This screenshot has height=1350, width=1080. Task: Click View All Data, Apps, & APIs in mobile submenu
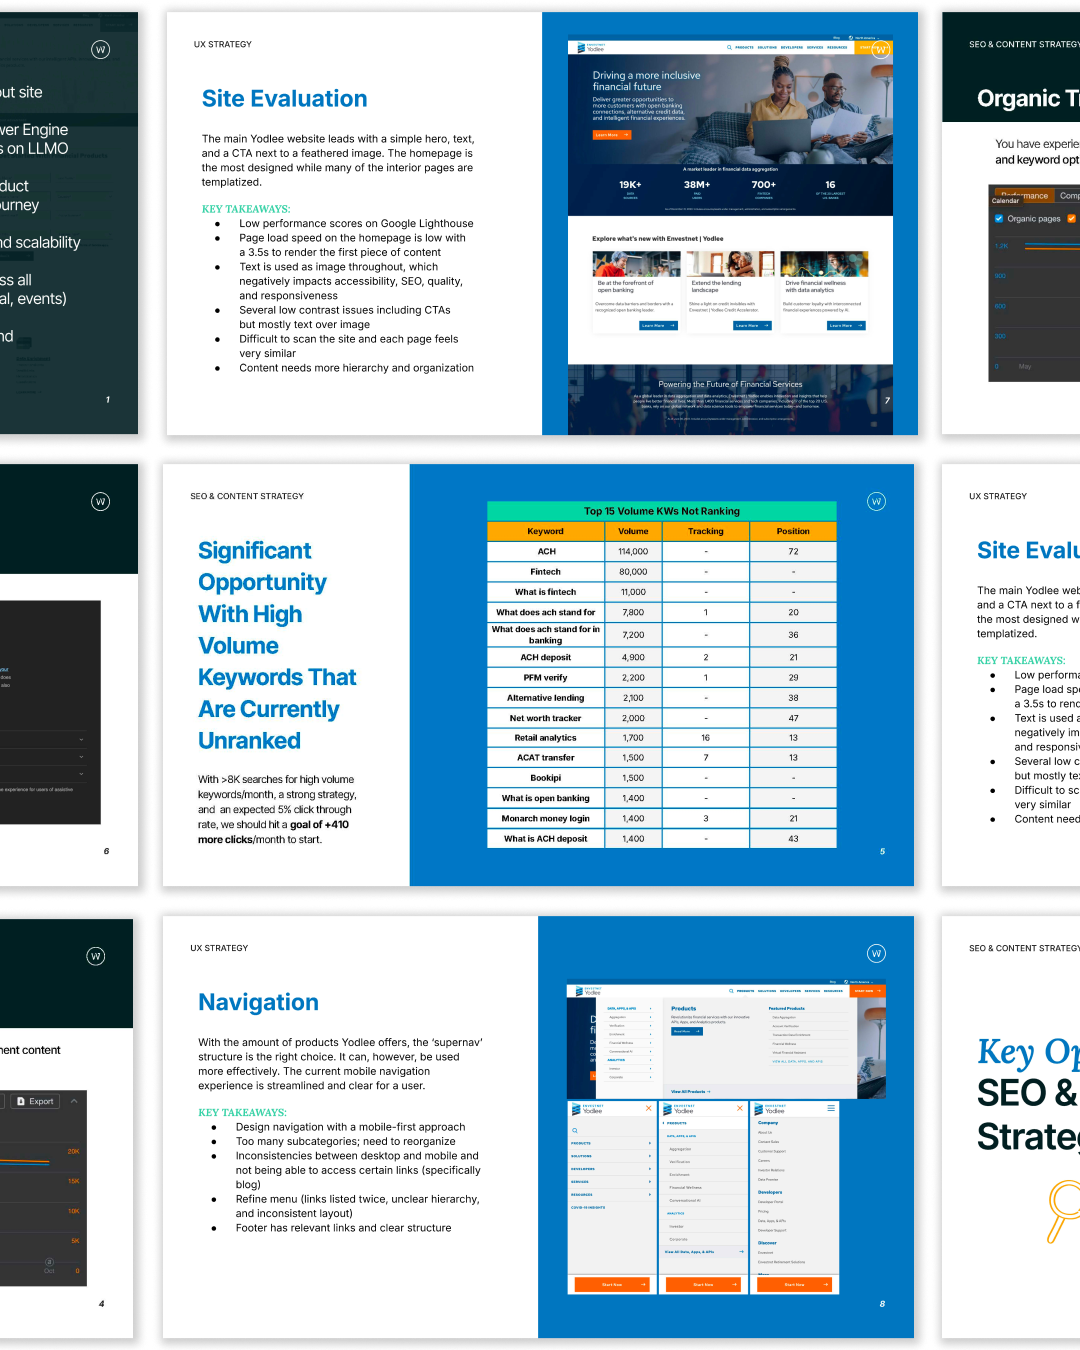click(704, 1252)
